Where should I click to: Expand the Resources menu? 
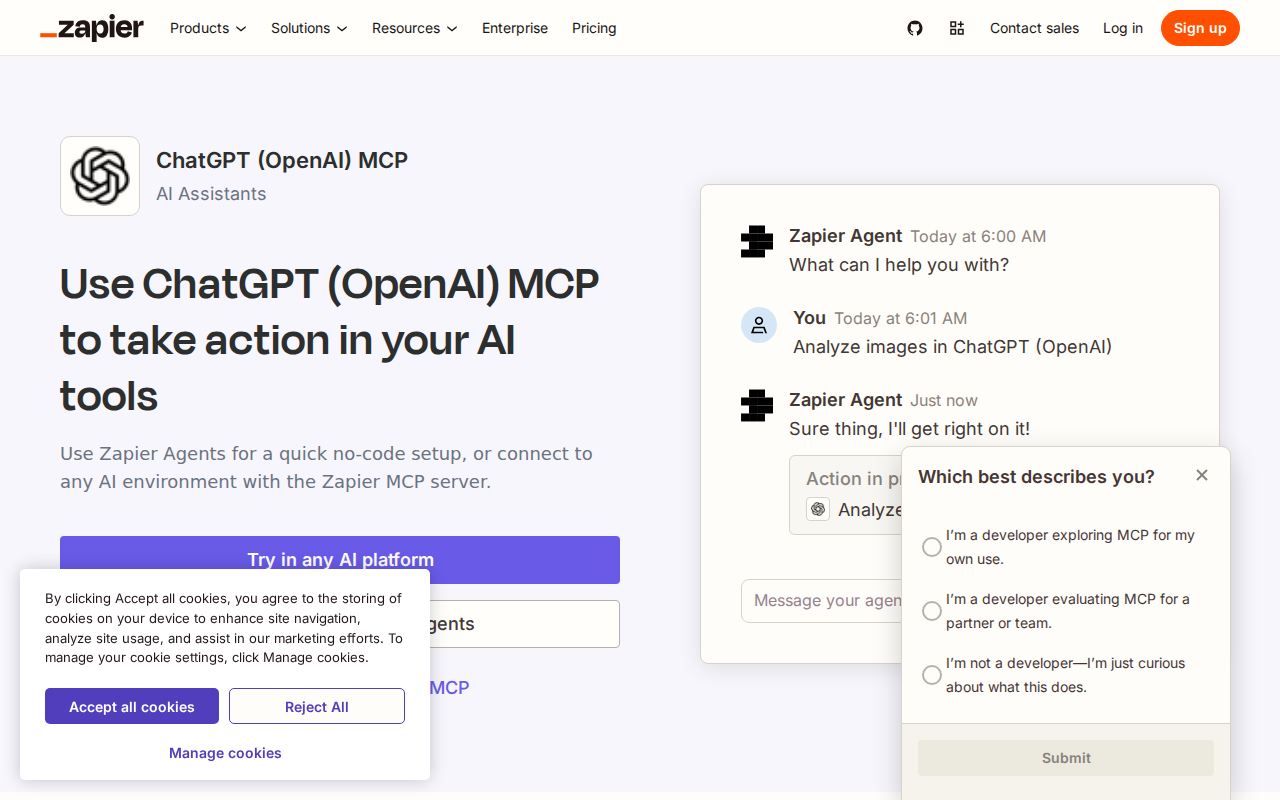click(x=414, y=28)
